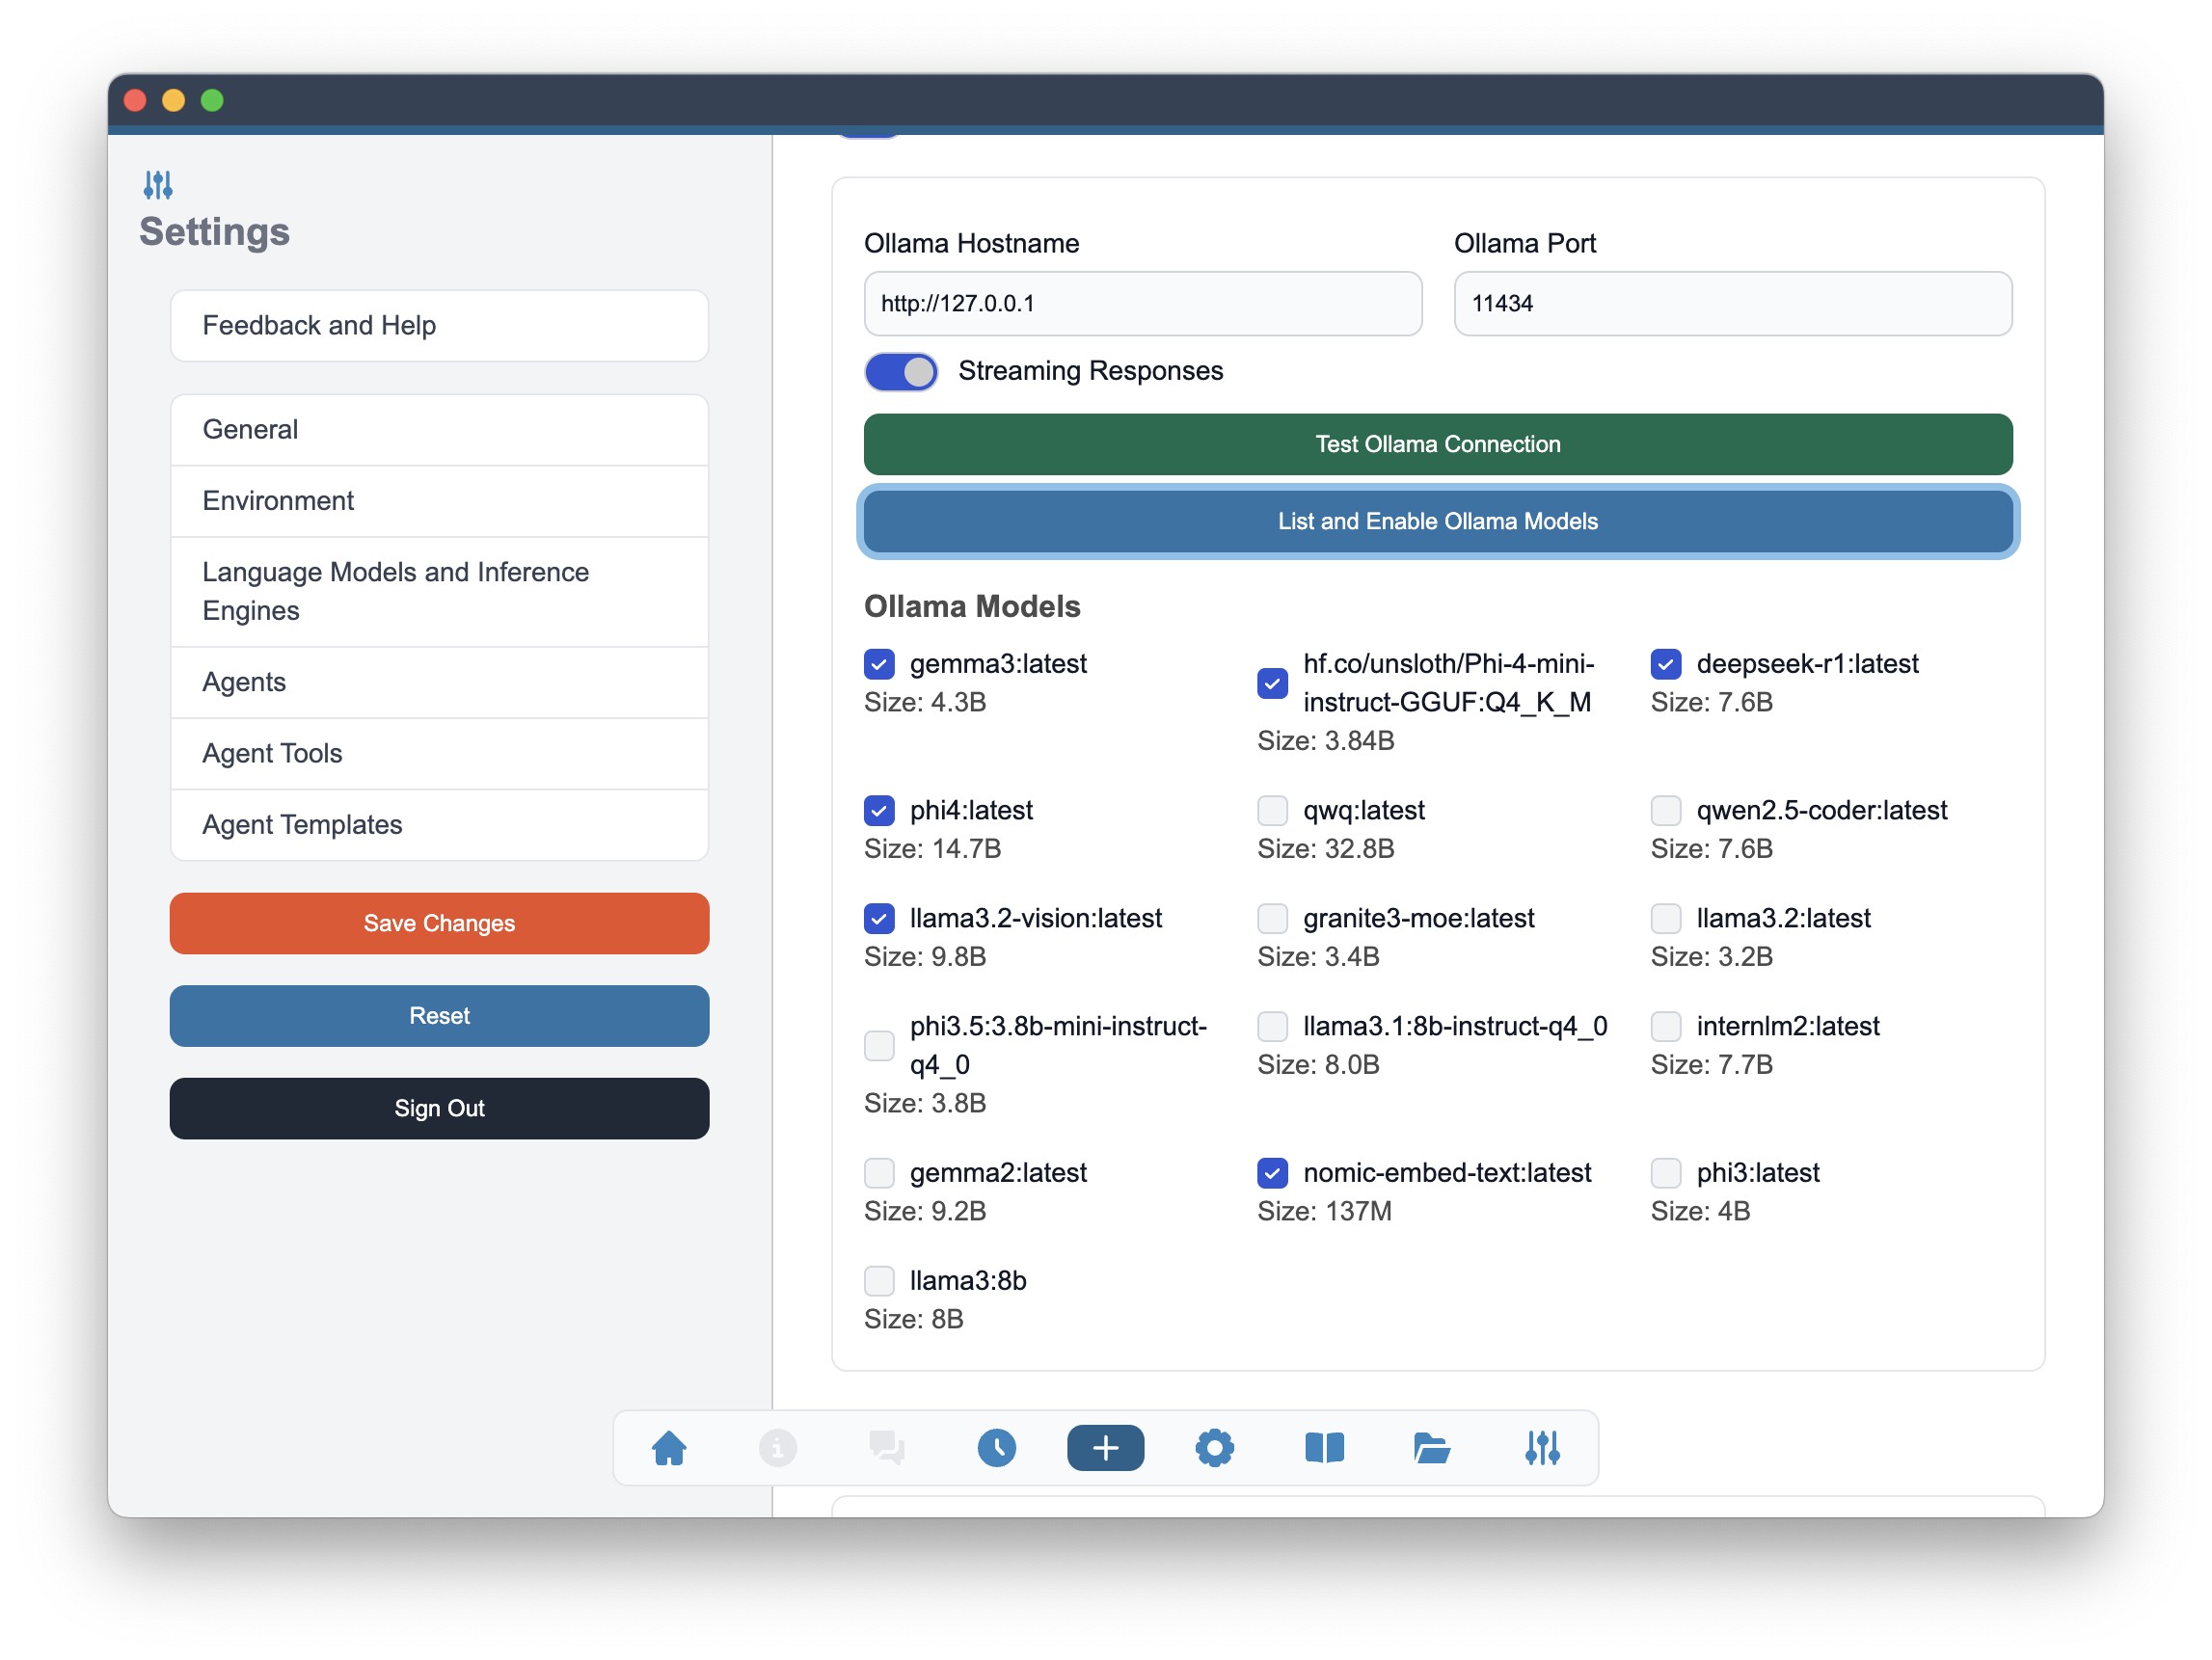
Task: Click Test Ollama Connection button
Action: point(1437,444)
